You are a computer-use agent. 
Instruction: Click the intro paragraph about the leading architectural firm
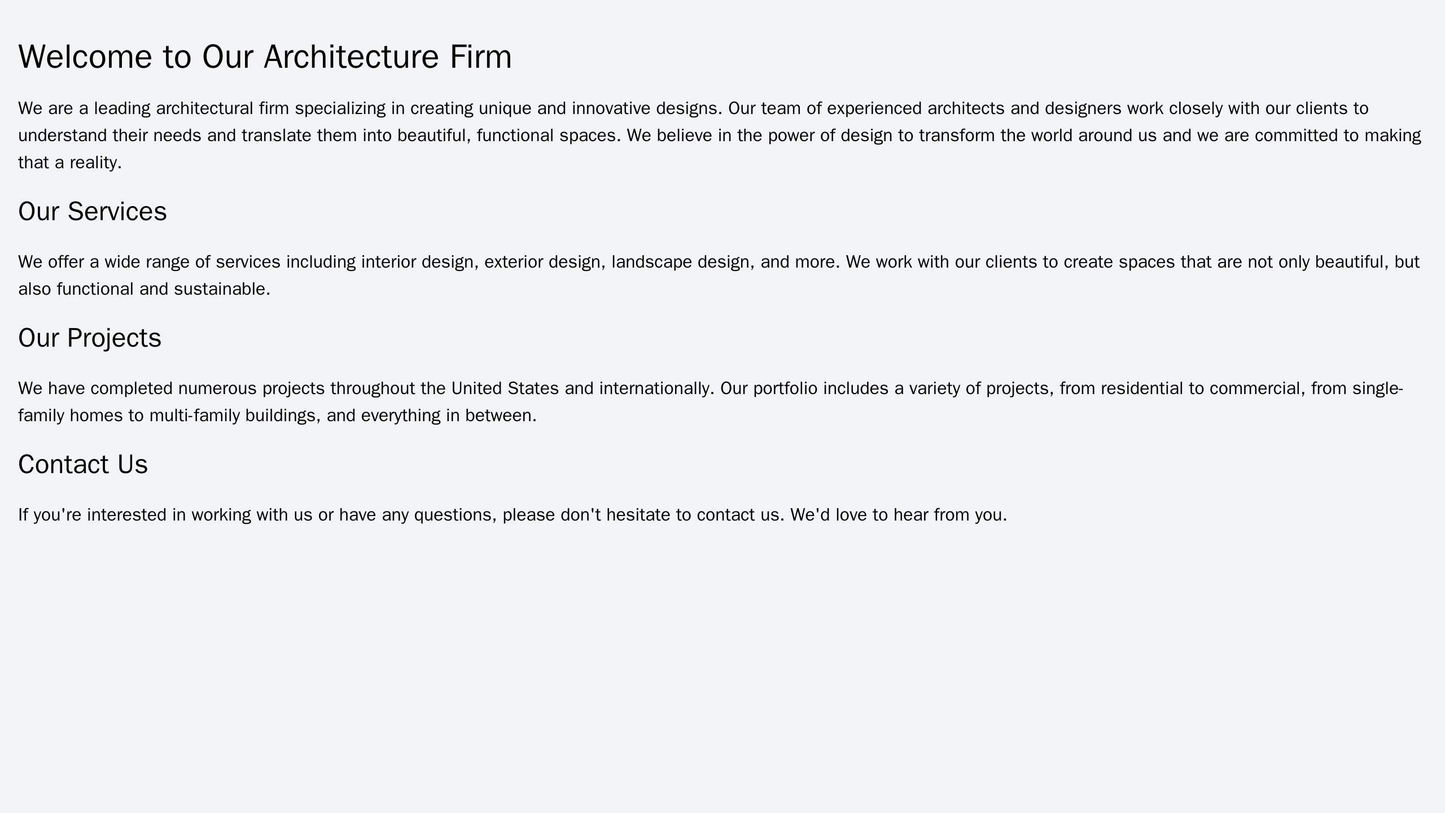click(719, 135)
